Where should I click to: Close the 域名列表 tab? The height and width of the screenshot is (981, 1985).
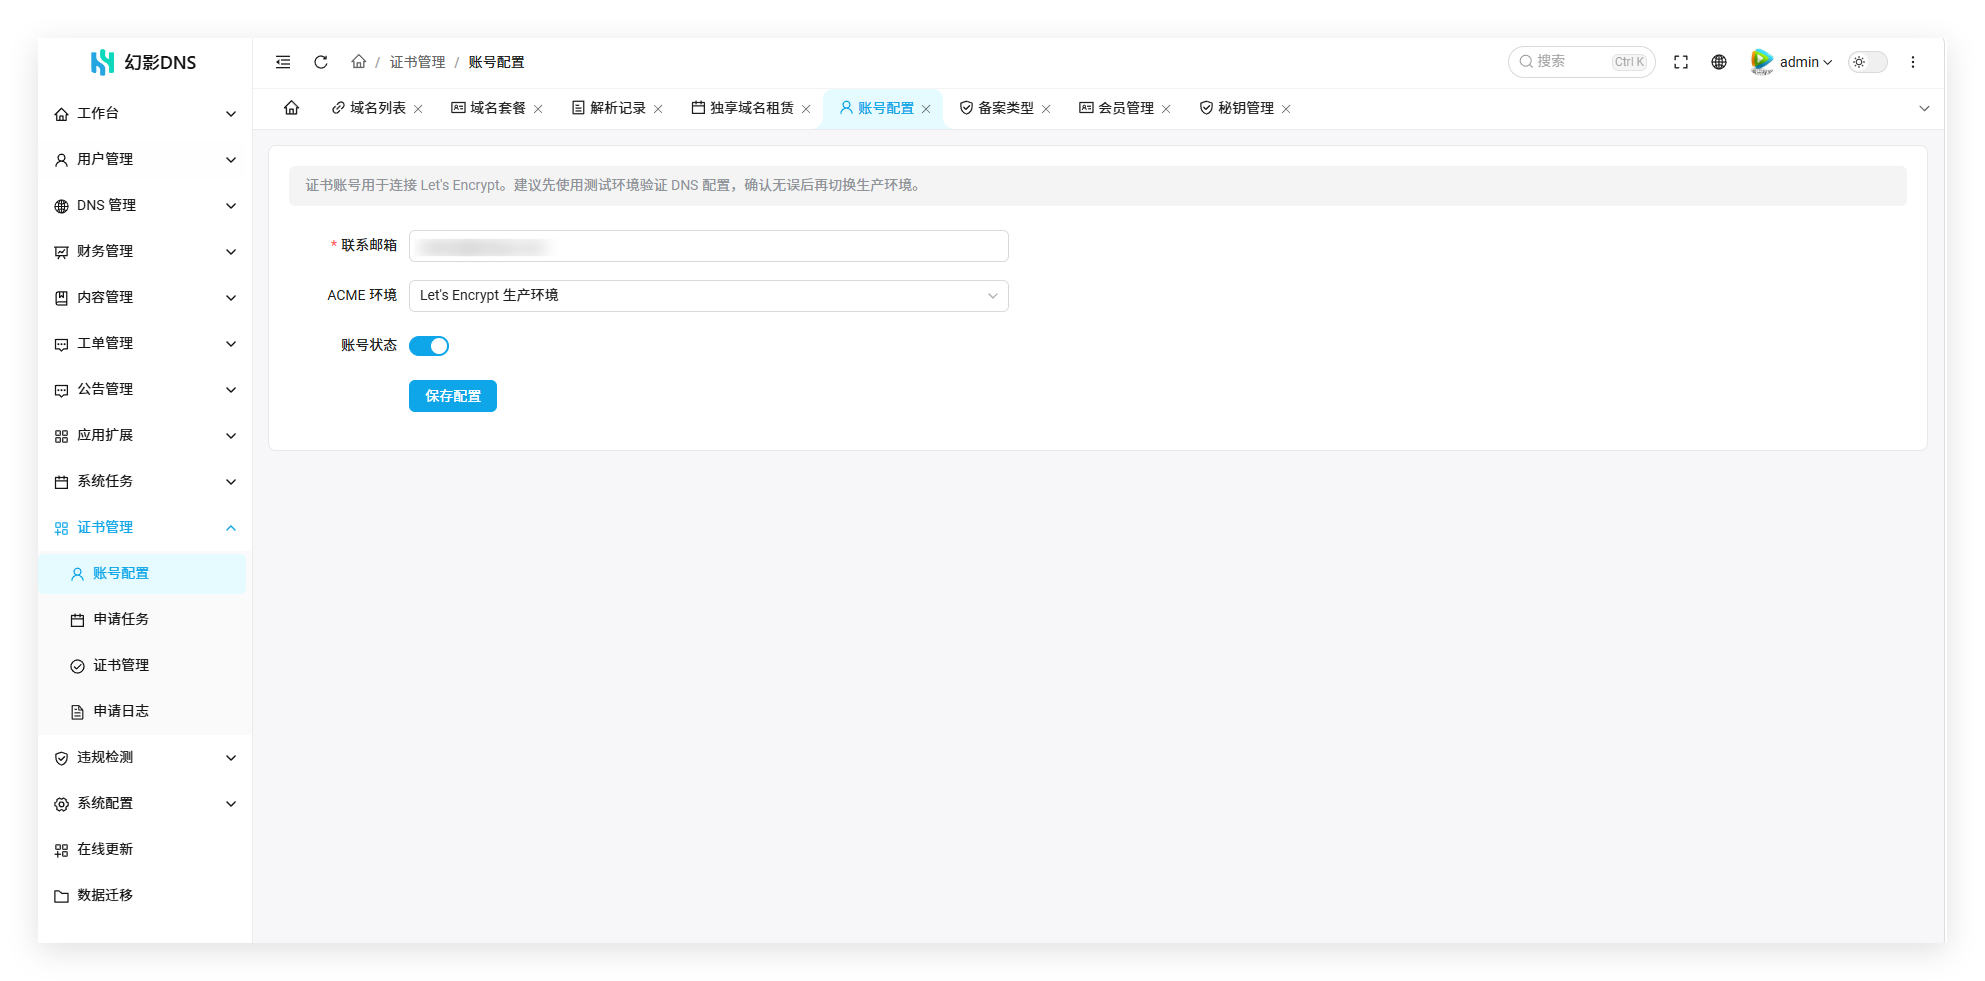418,109
